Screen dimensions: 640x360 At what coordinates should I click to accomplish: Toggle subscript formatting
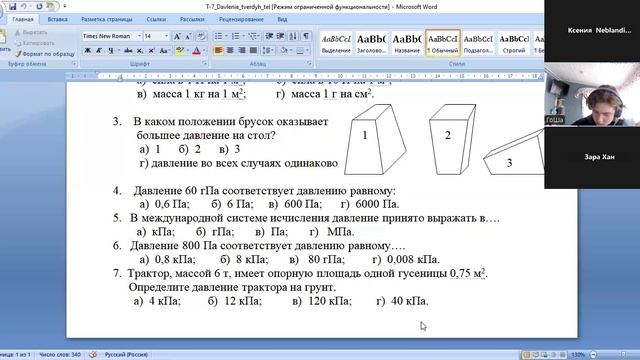click(x=140, y=51)
